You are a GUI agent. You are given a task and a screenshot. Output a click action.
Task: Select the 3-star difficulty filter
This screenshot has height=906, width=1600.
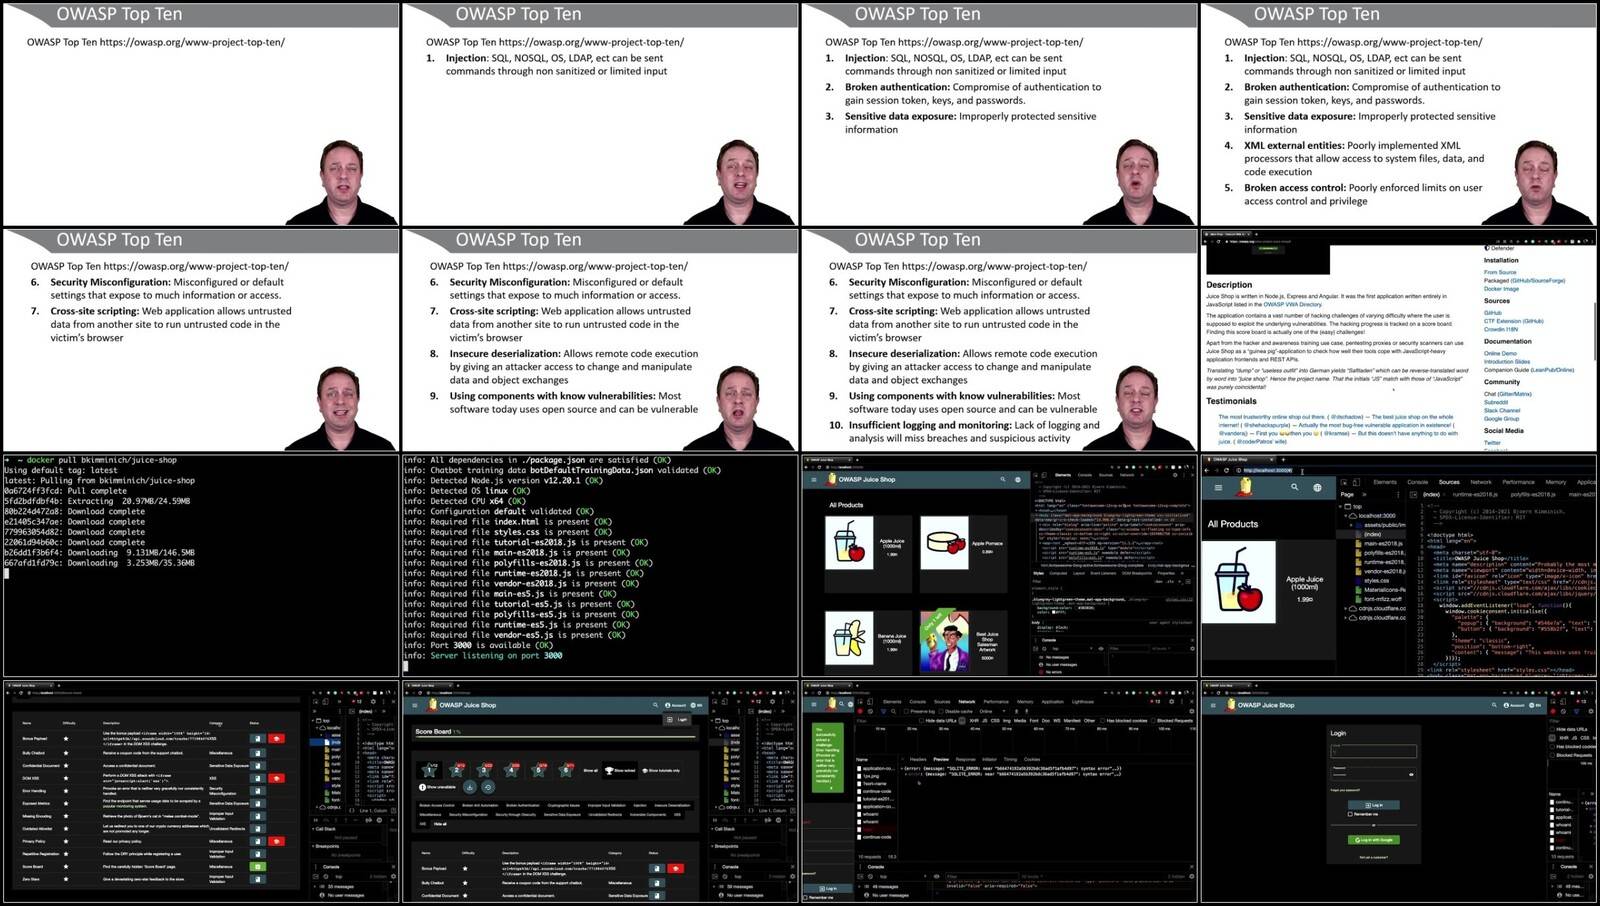coord(484,770)
